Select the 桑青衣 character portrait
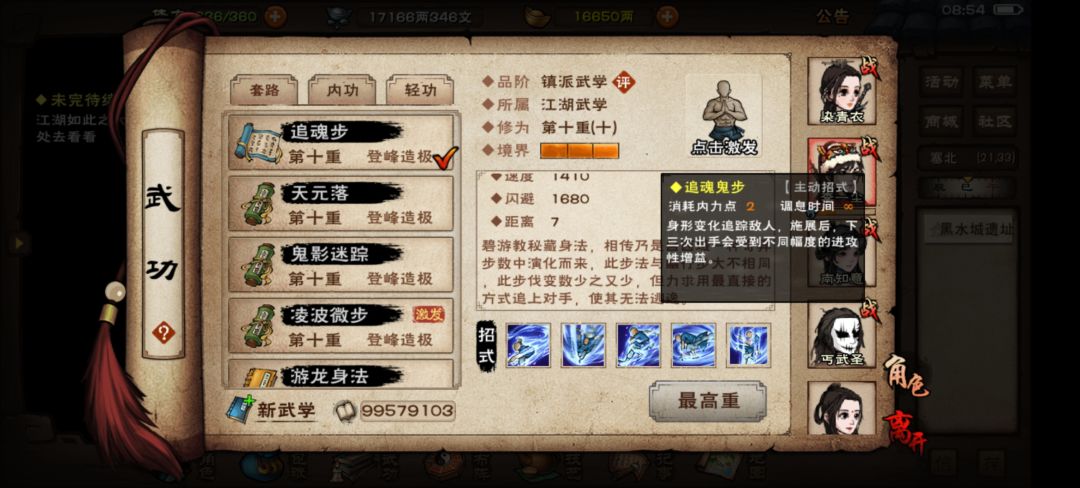 click(x=842, y=91)
